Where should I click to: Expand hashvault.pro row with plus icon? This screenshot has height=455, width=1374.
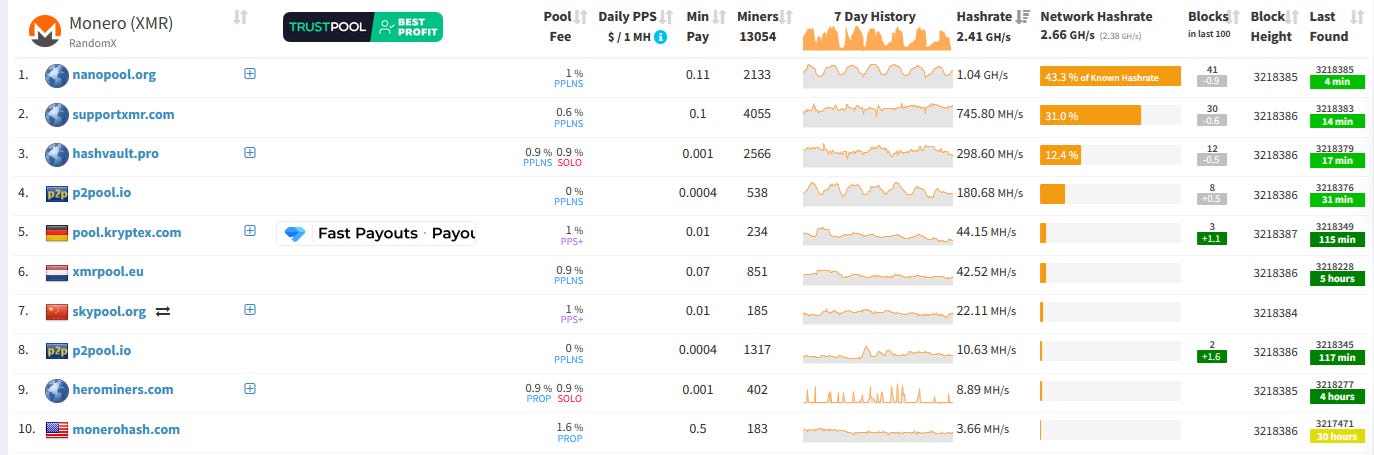pos(250,153)
